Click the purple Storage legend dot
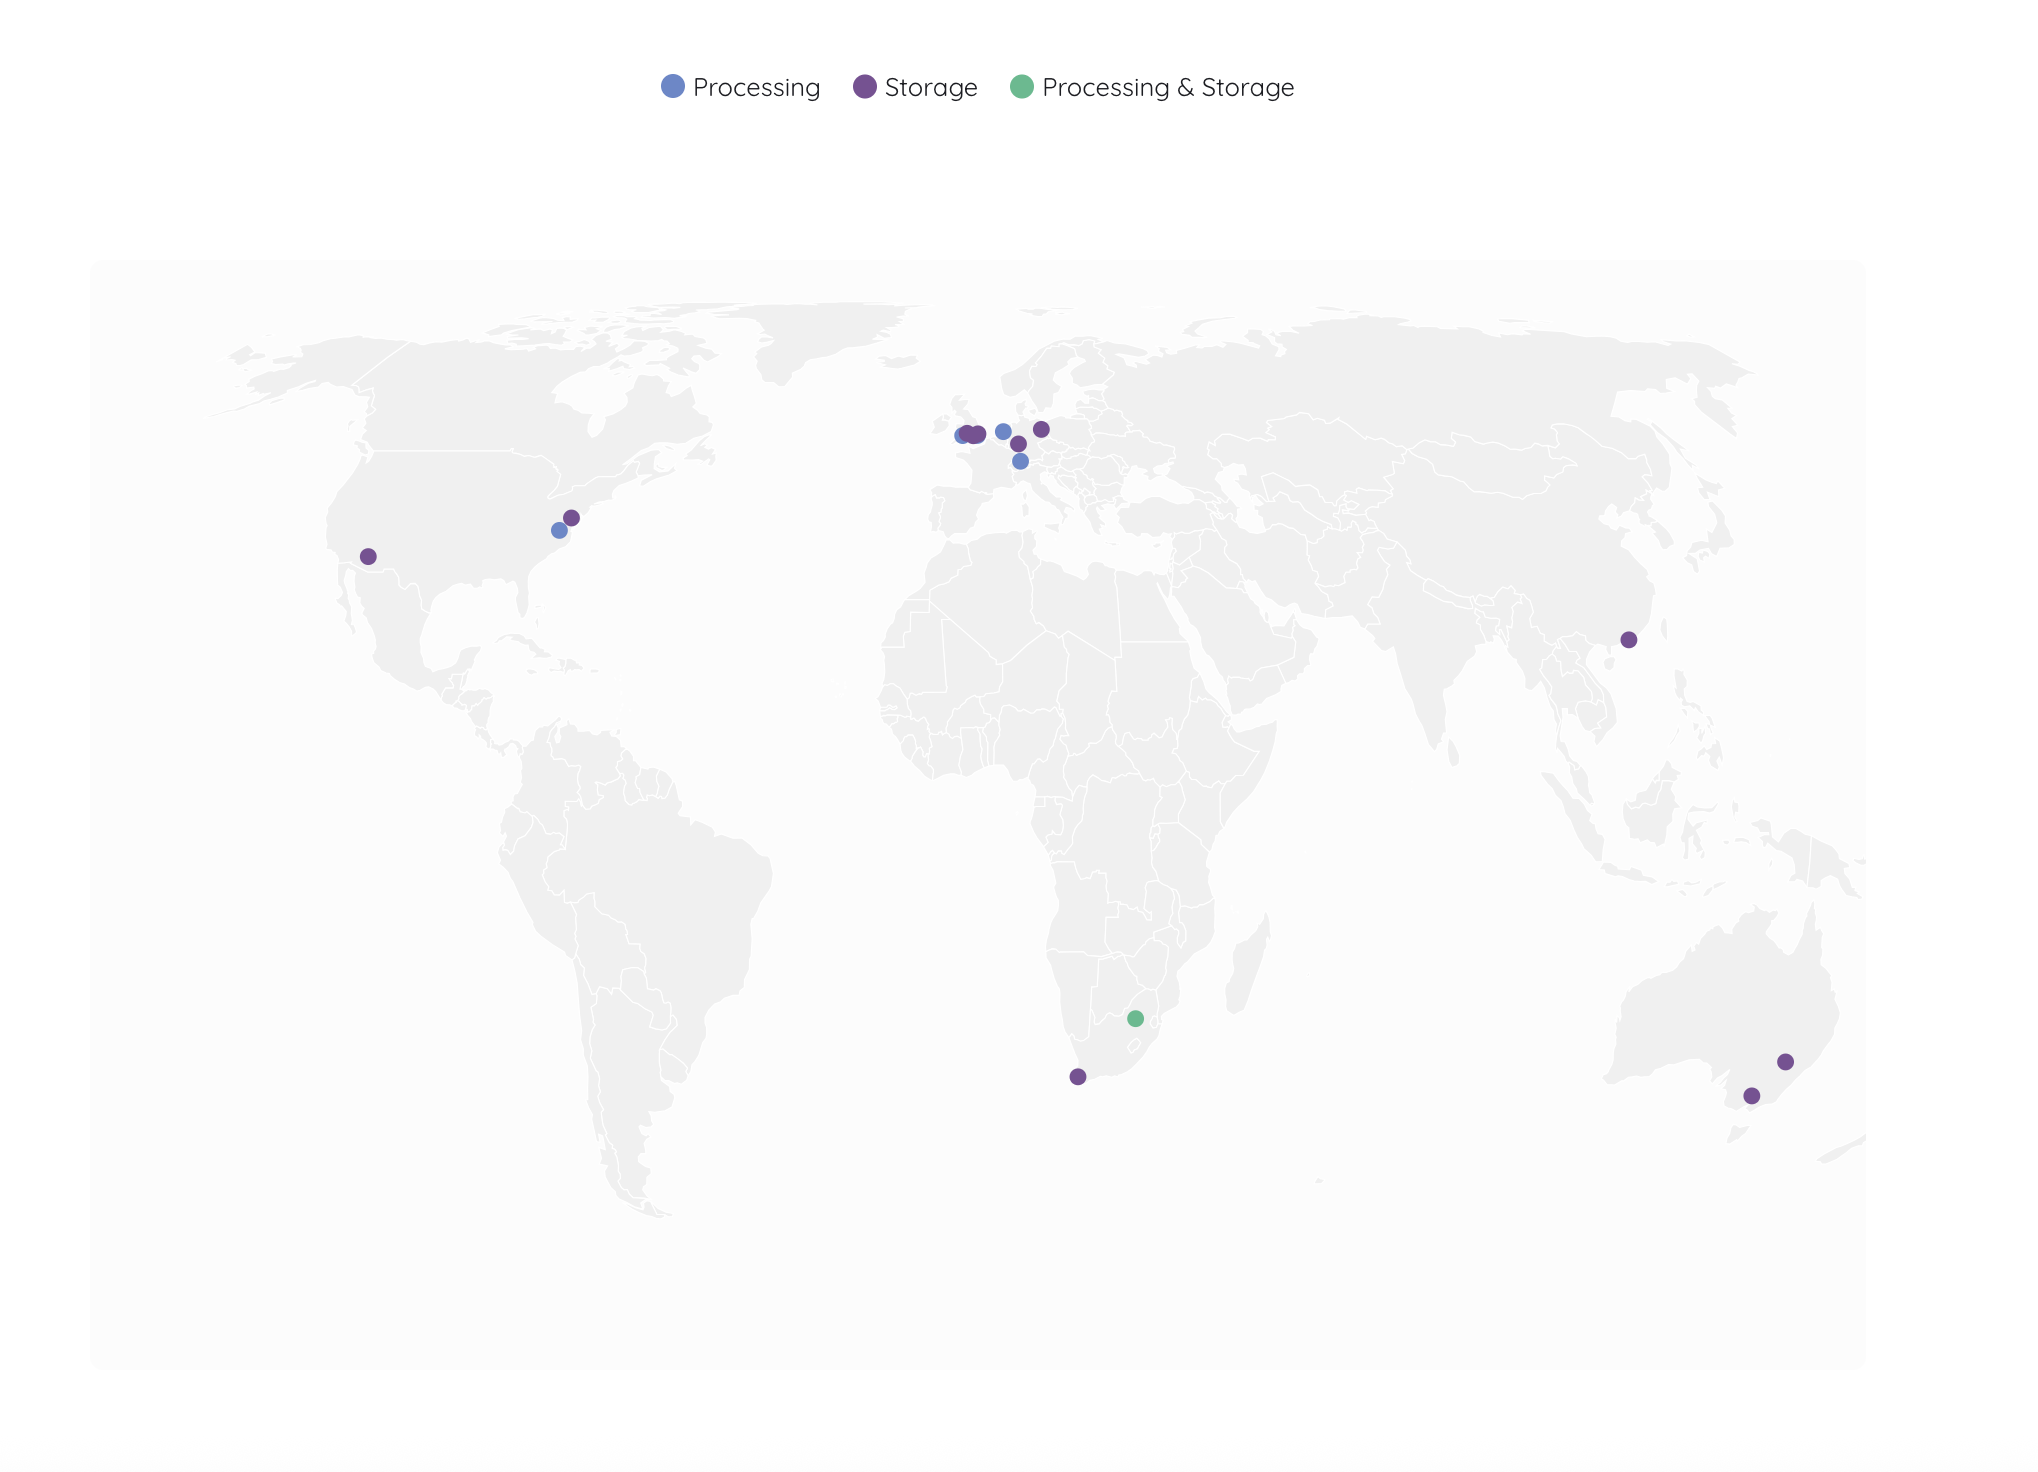Screen dimensions: 2038x1472 pyautogui.click(x=865, y=87)
